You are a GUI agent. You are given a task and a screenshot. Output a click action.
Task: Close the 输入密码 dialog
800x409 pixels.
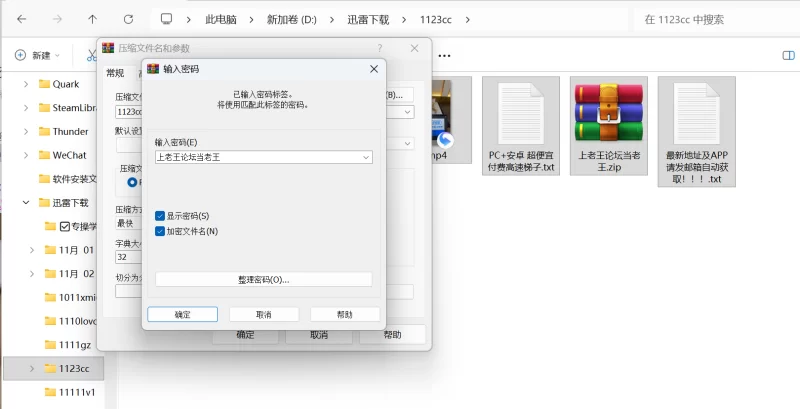pyautogui.click(x=374, y=68)
